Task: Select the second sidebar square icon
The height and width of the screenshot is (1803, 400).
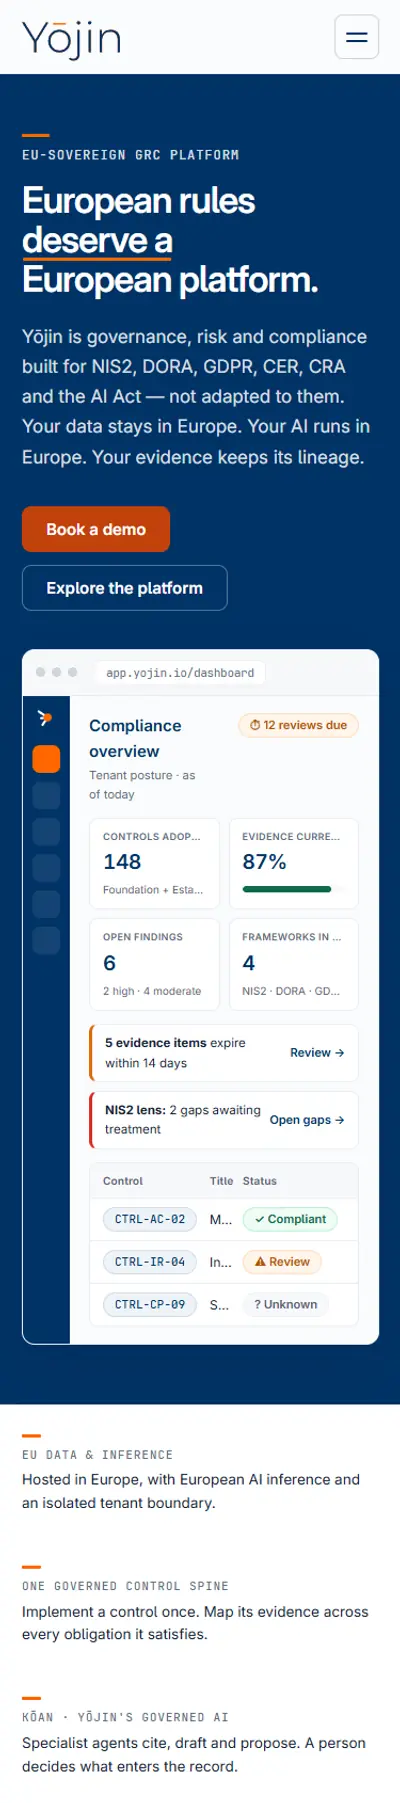Action: [46, 795]
